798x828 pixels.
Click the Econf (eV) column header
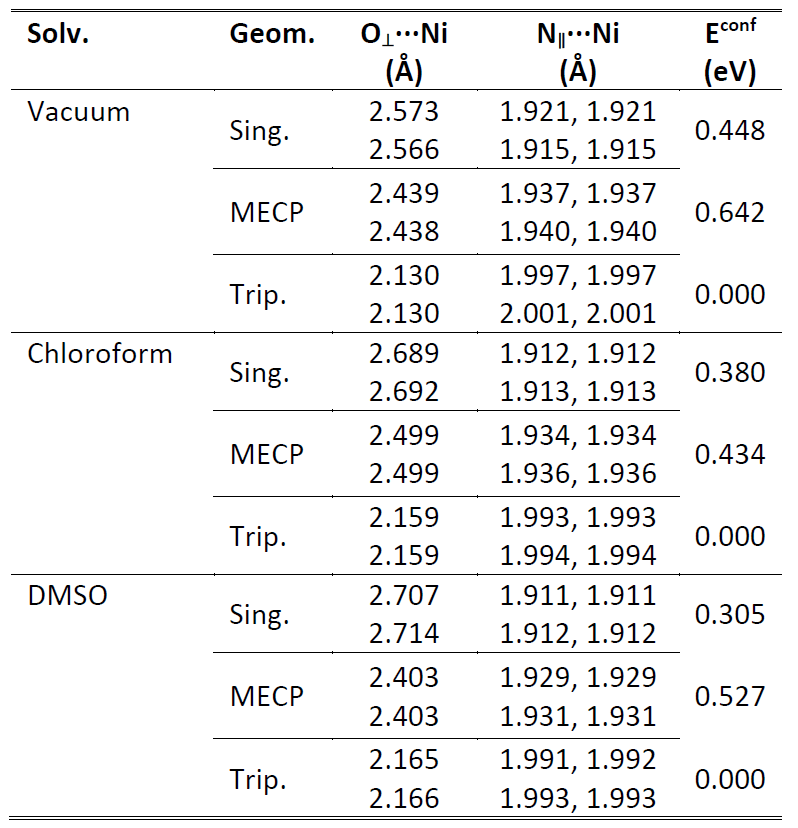click(x=729, y=52)
